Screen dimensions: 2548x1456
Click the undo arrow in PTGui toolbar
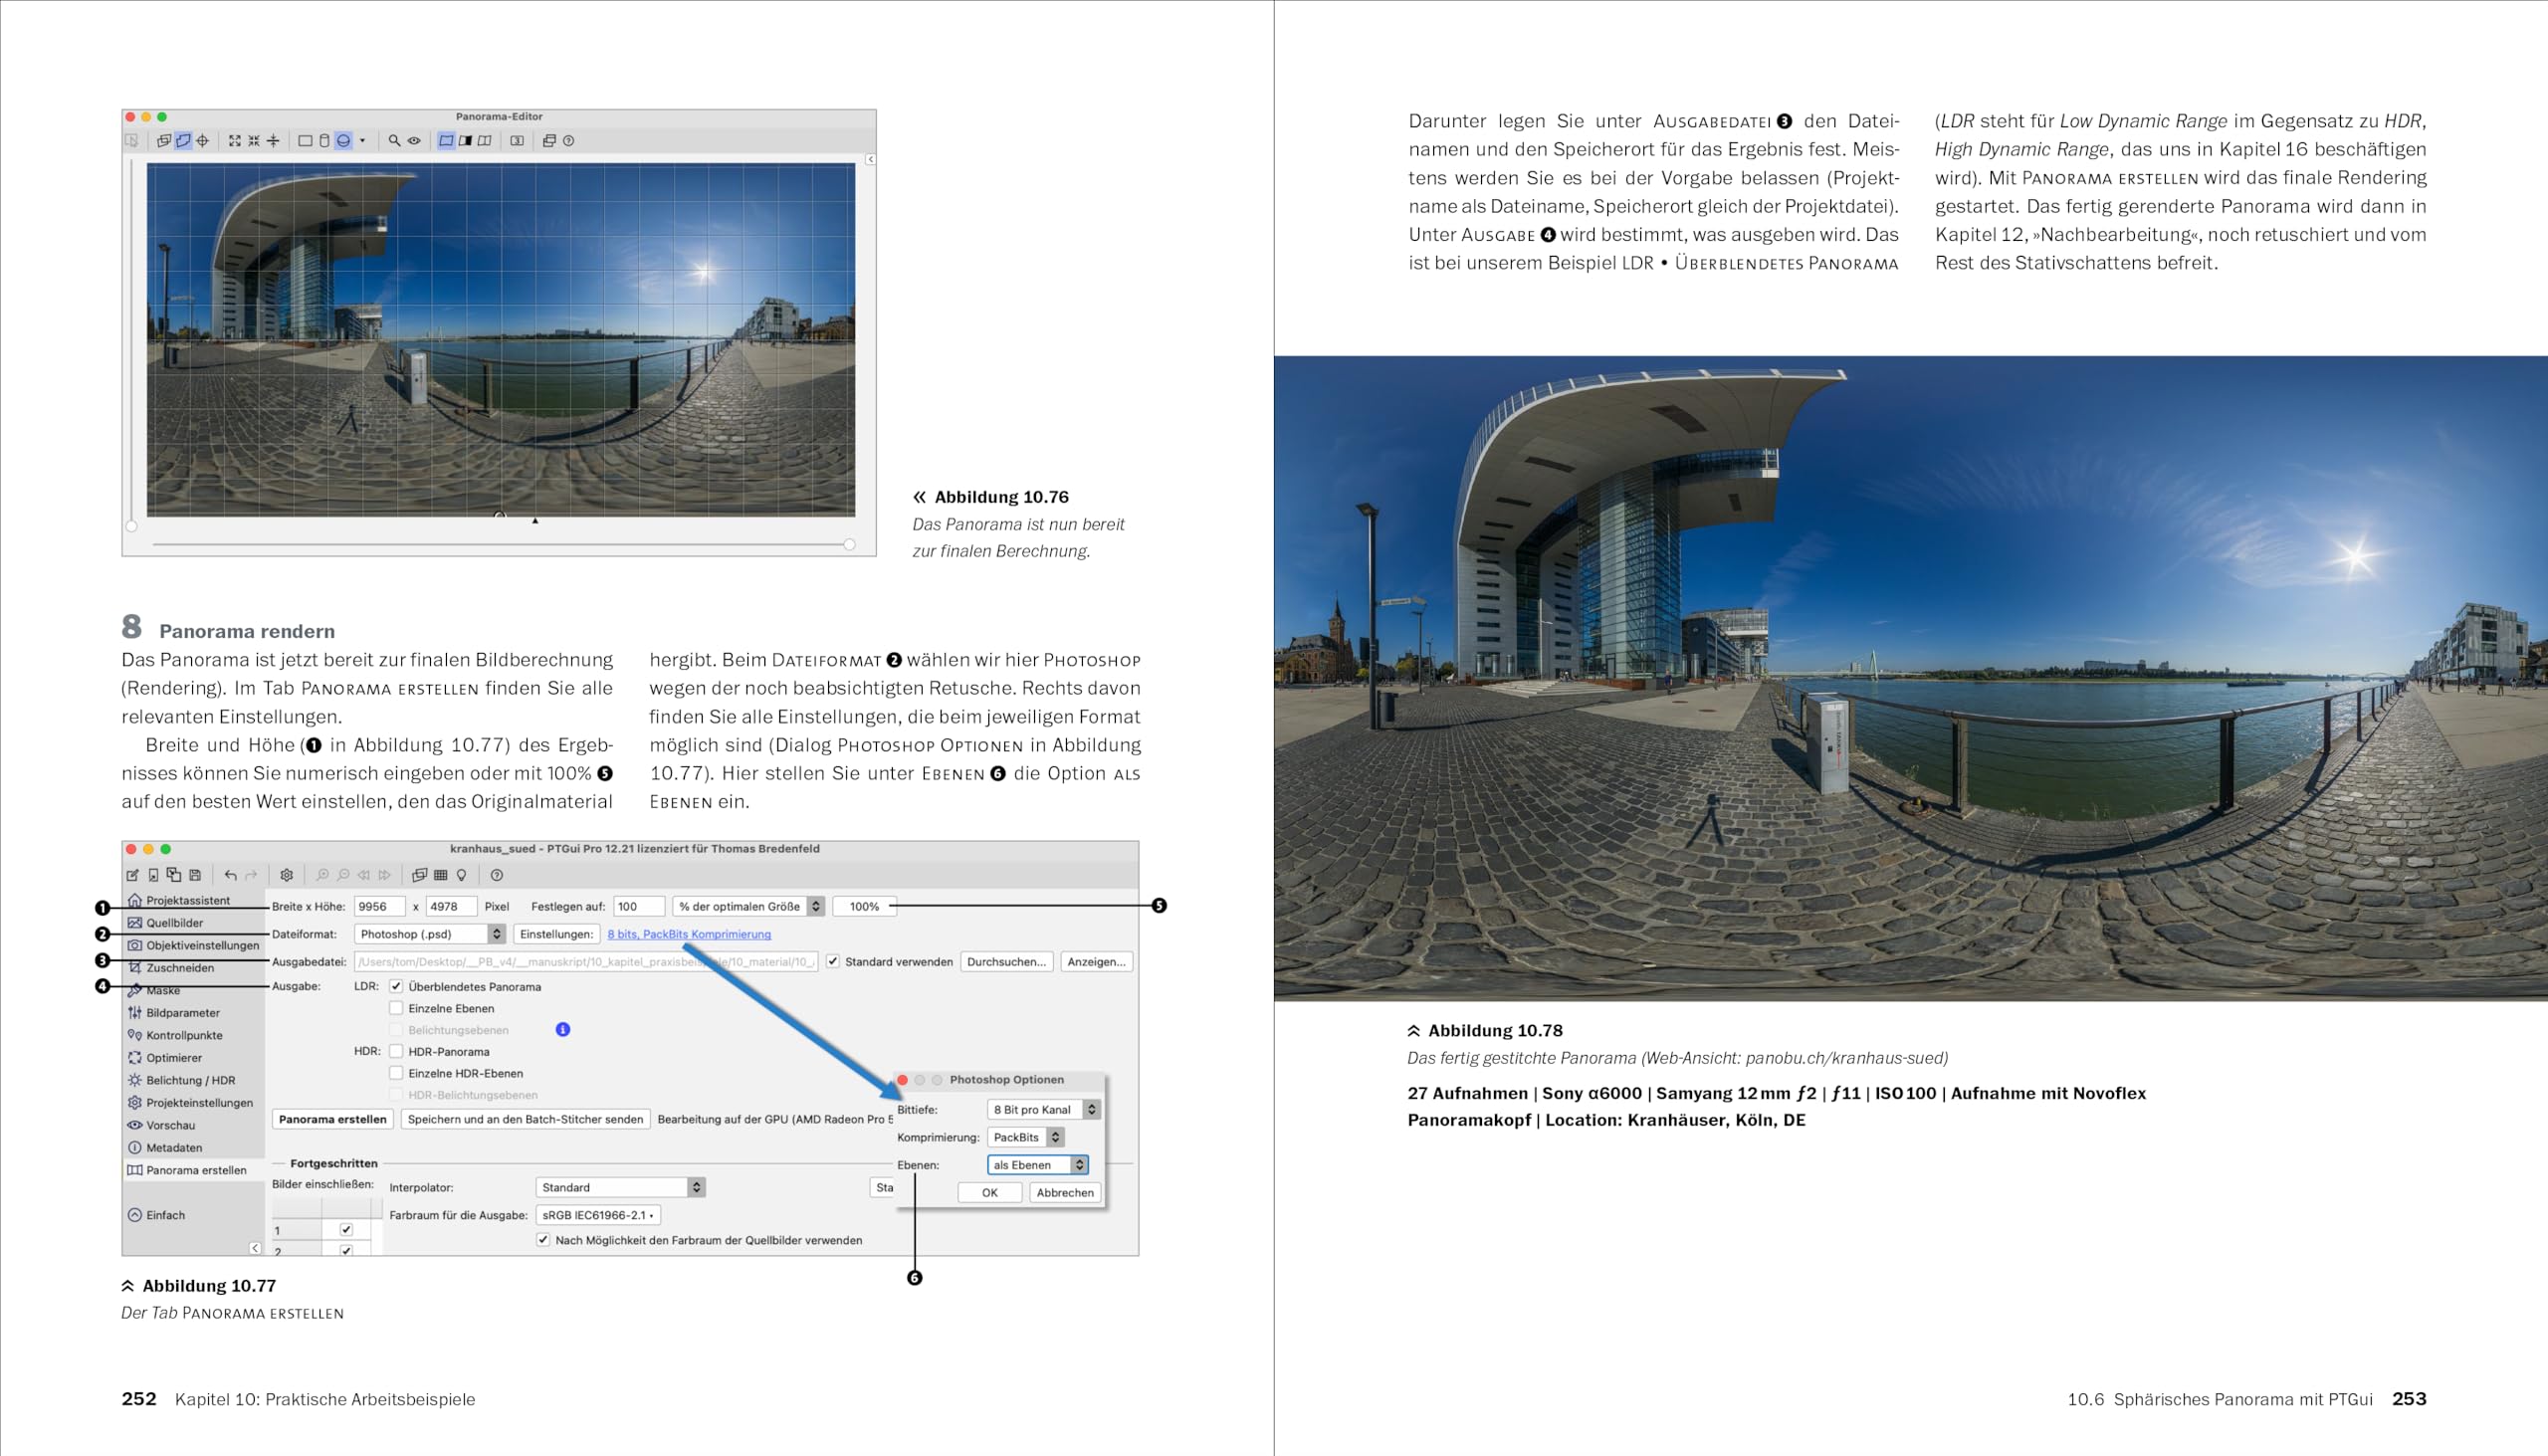tap(230, 875)
